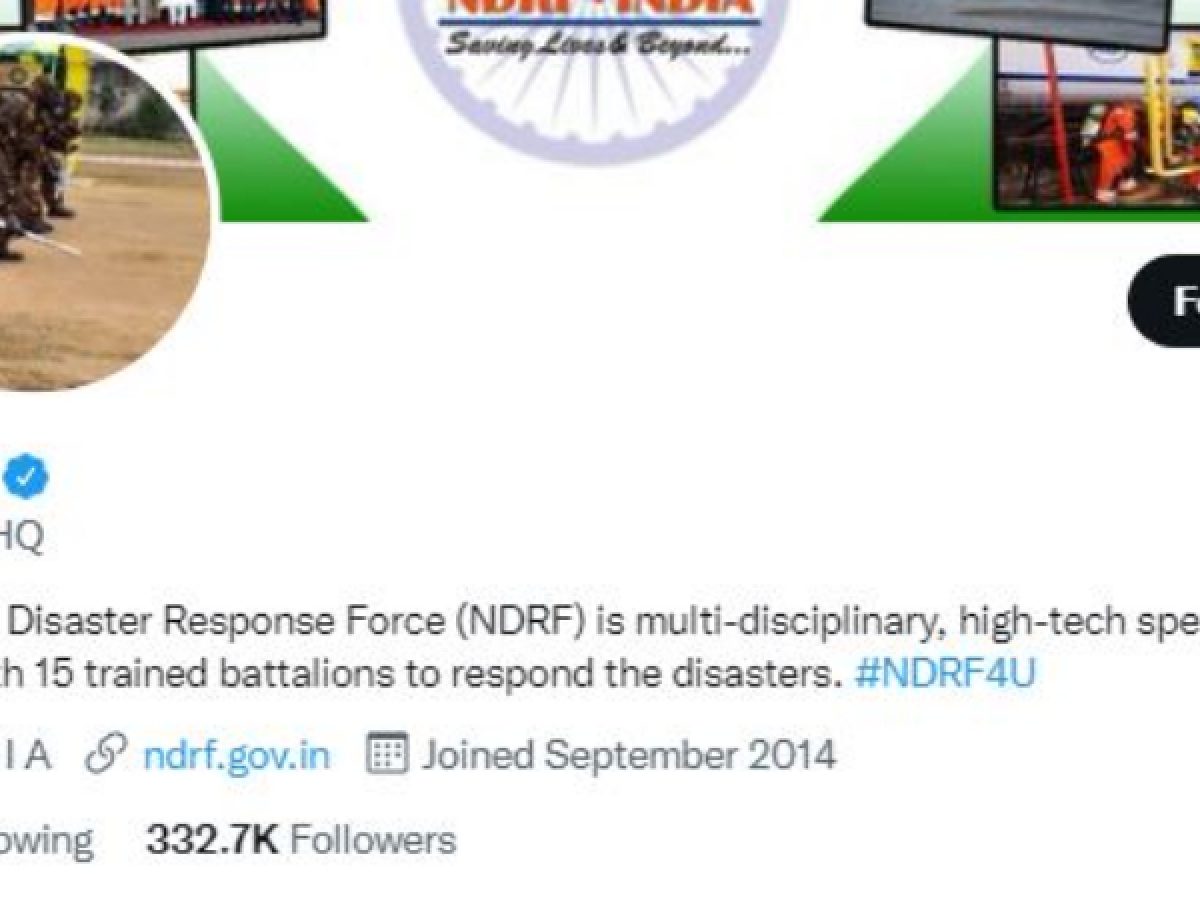Click the HQ account handle text
This screenshot has height=900, width=1200.
tap(22, 537)
